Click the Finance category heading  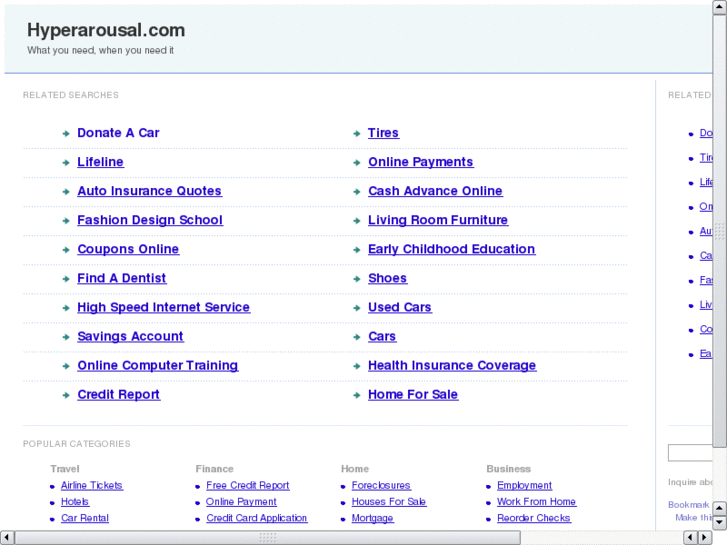(x=214, y=469)
